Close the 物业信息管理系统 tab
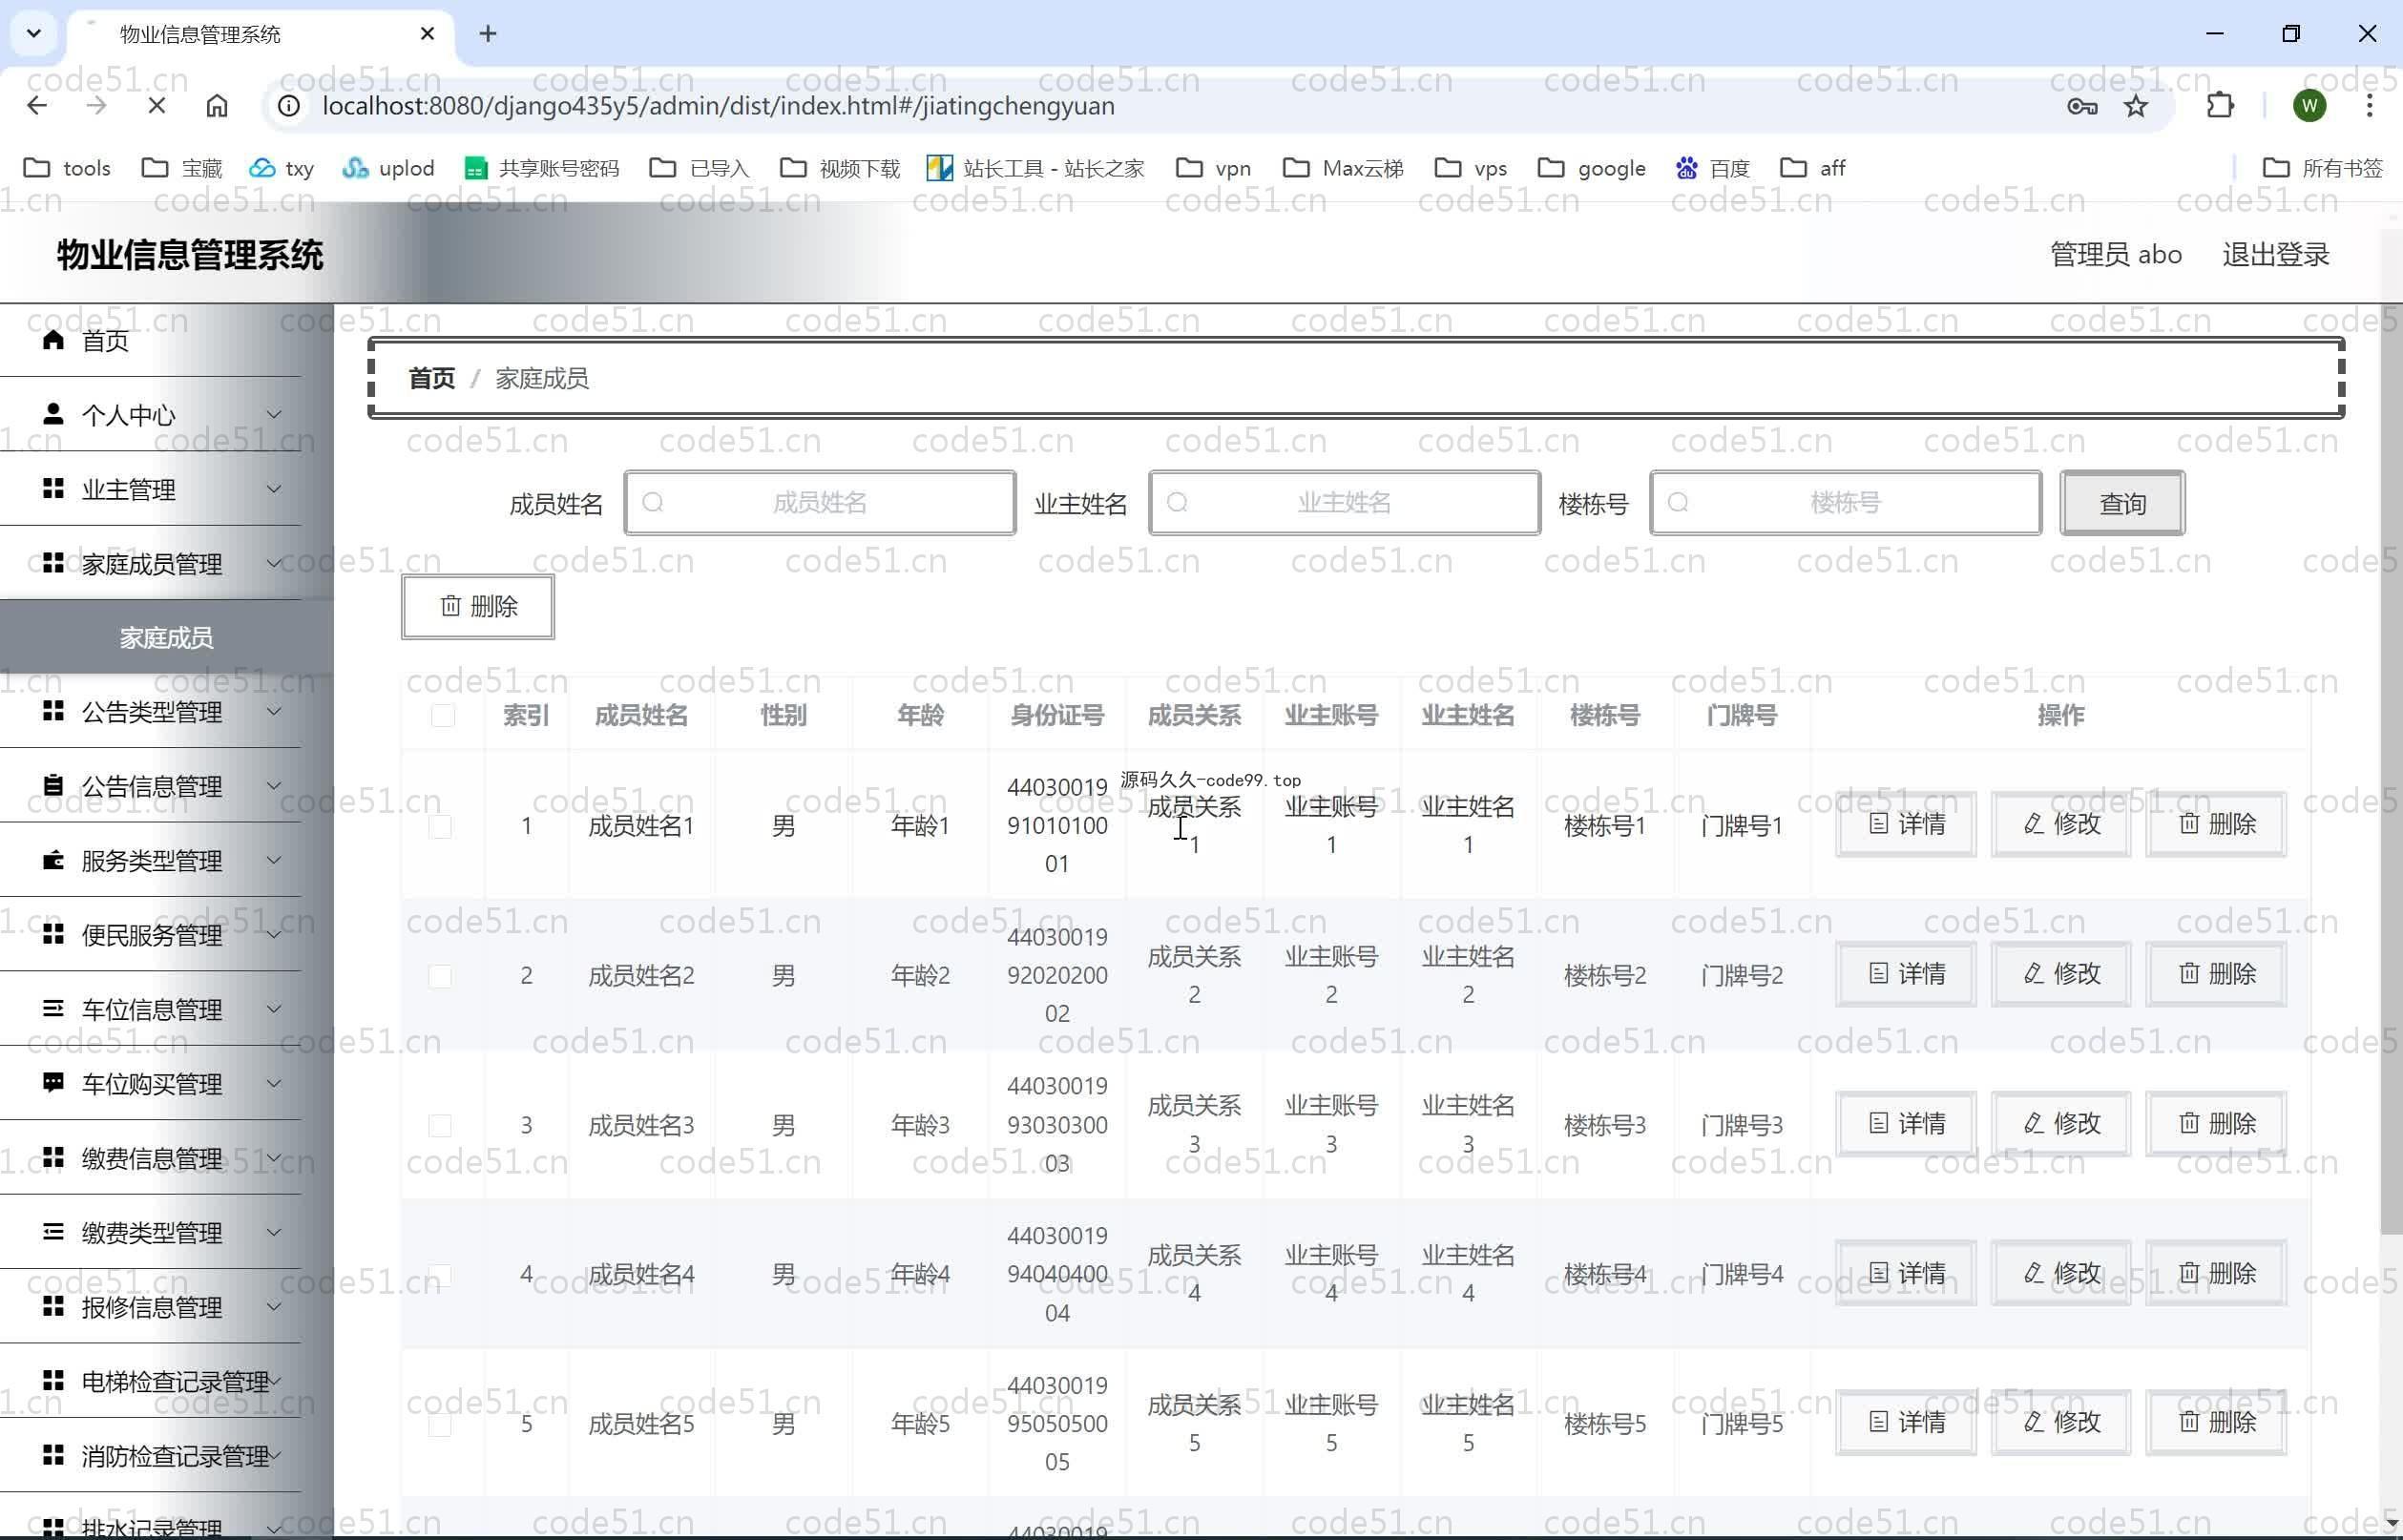Viewport: 2403px width, 1540px height. coord(427,34)
